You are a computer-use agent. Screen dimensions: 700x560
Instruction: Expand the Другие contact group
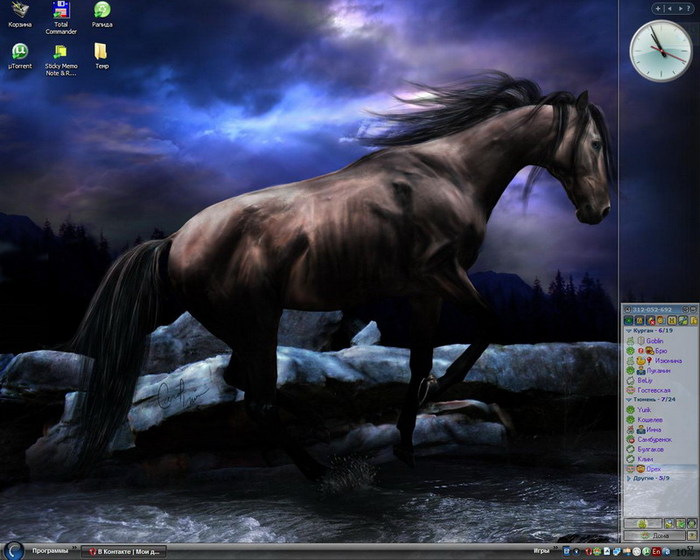(x=629, y=478)
